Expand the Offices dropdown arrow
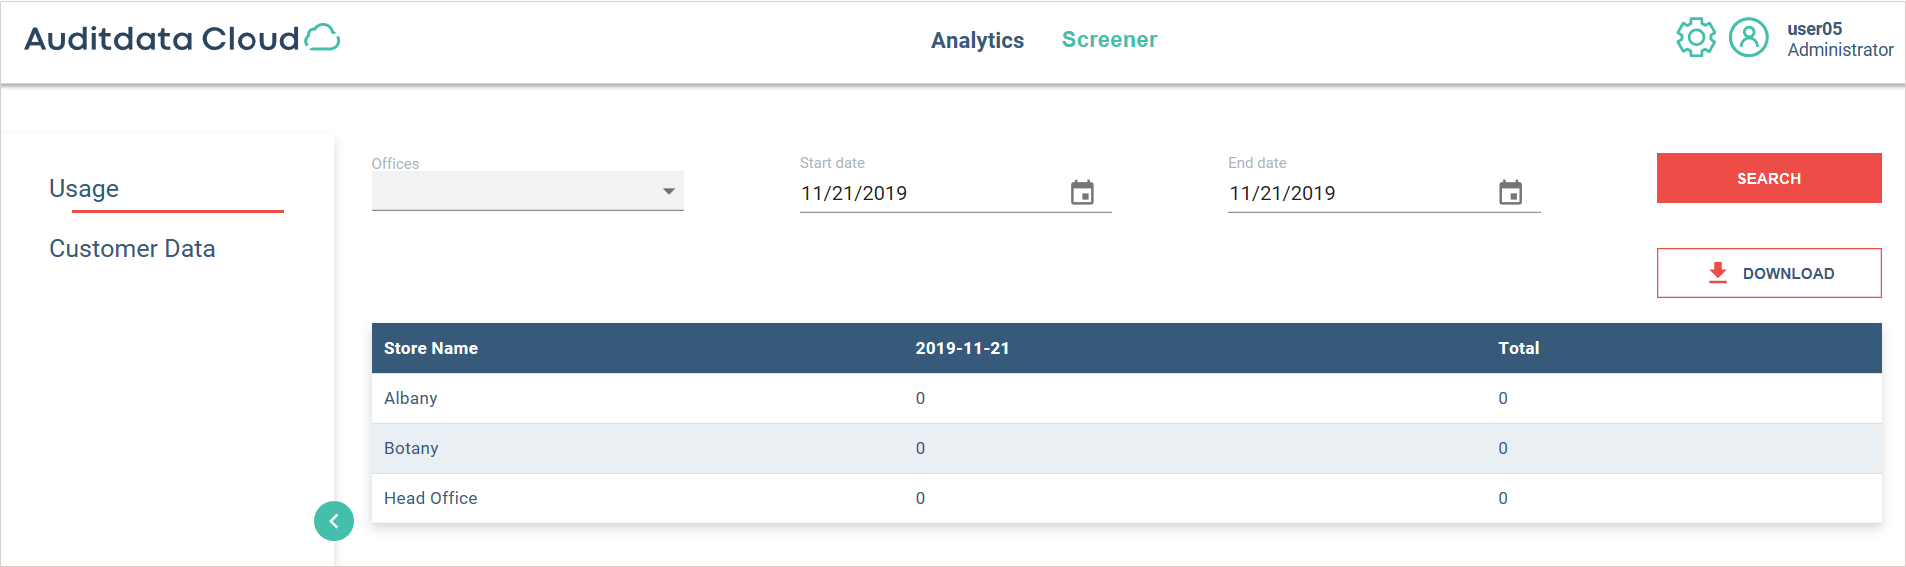 pos(669,191)
